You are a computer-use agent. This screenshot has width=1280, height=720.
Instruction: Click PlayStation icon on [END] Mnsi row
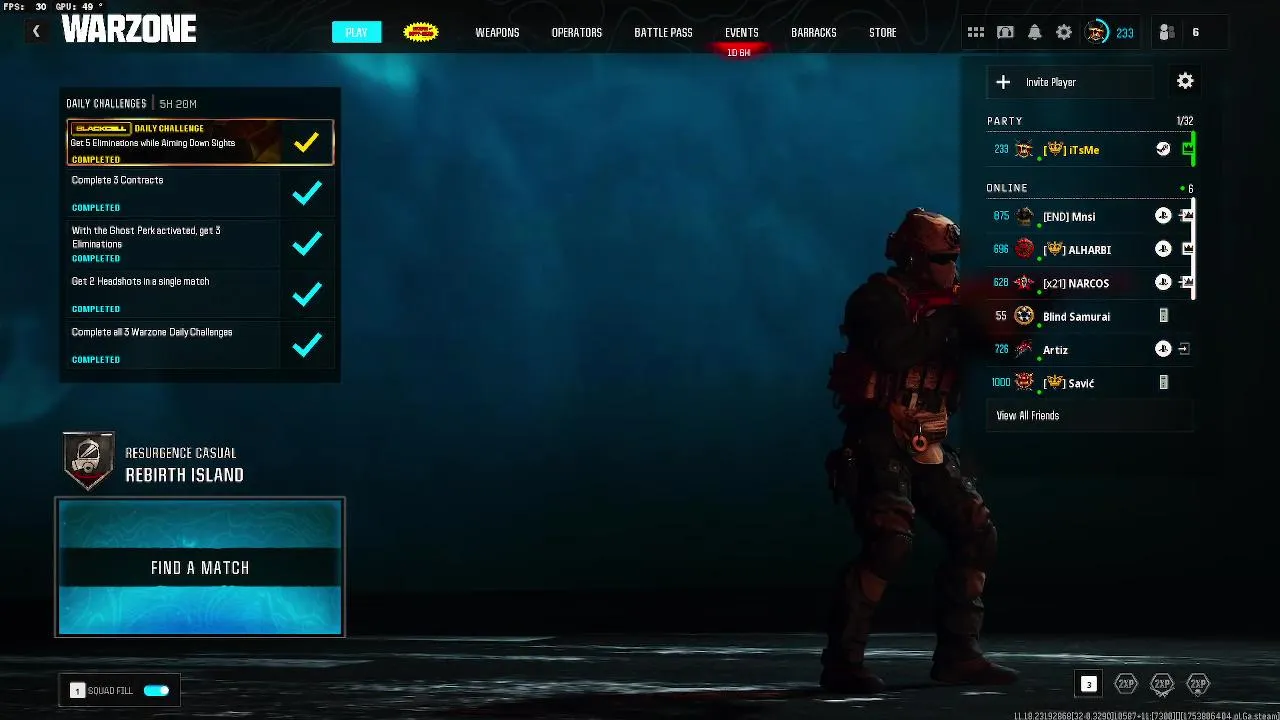click(1163, 215)
